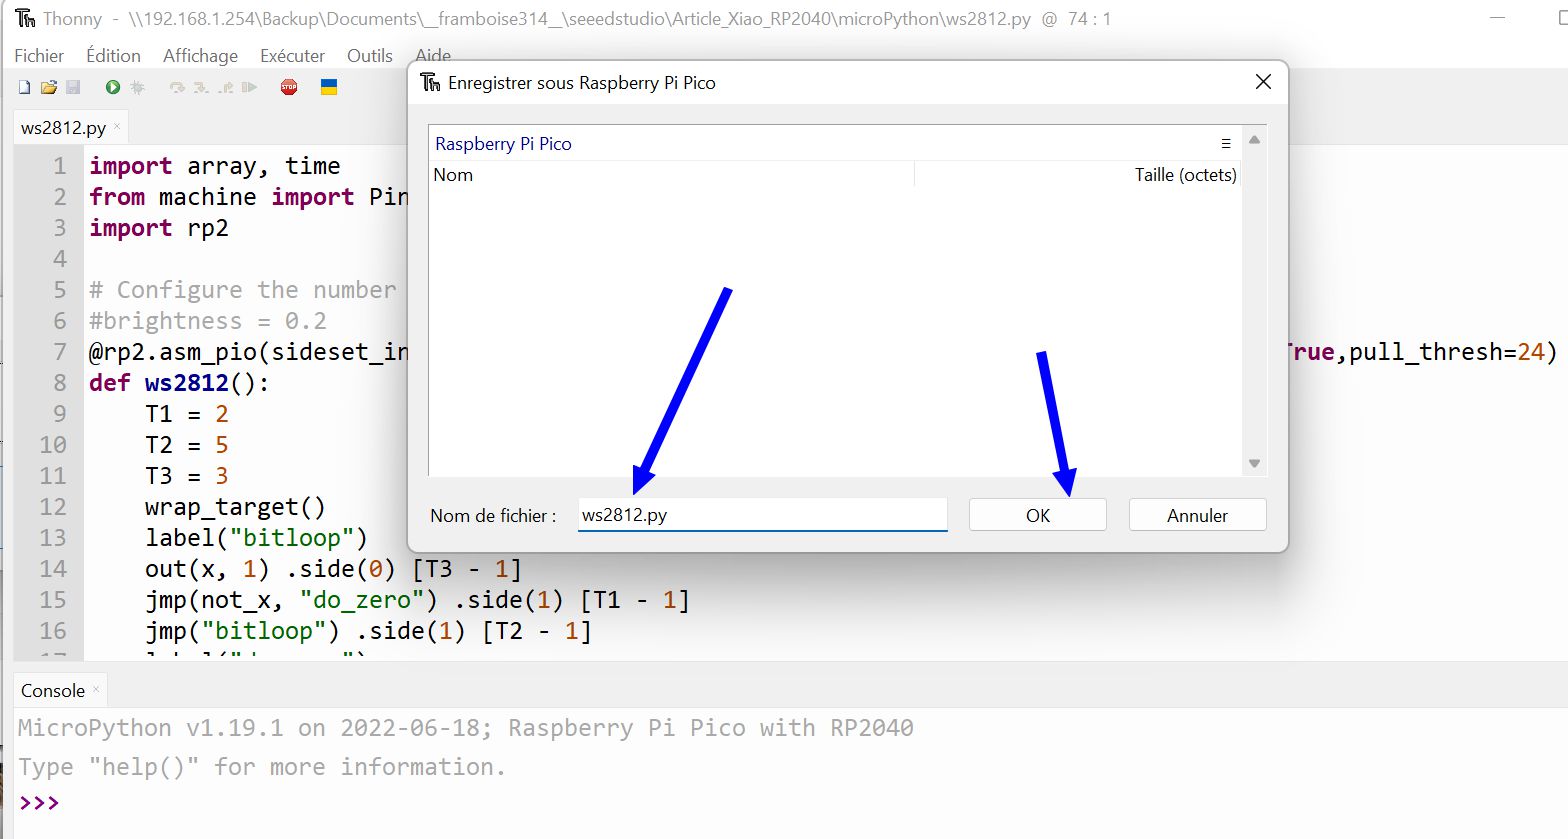Close the Console panel tab
Viewport: 1568px width, 839px height.
96,689
